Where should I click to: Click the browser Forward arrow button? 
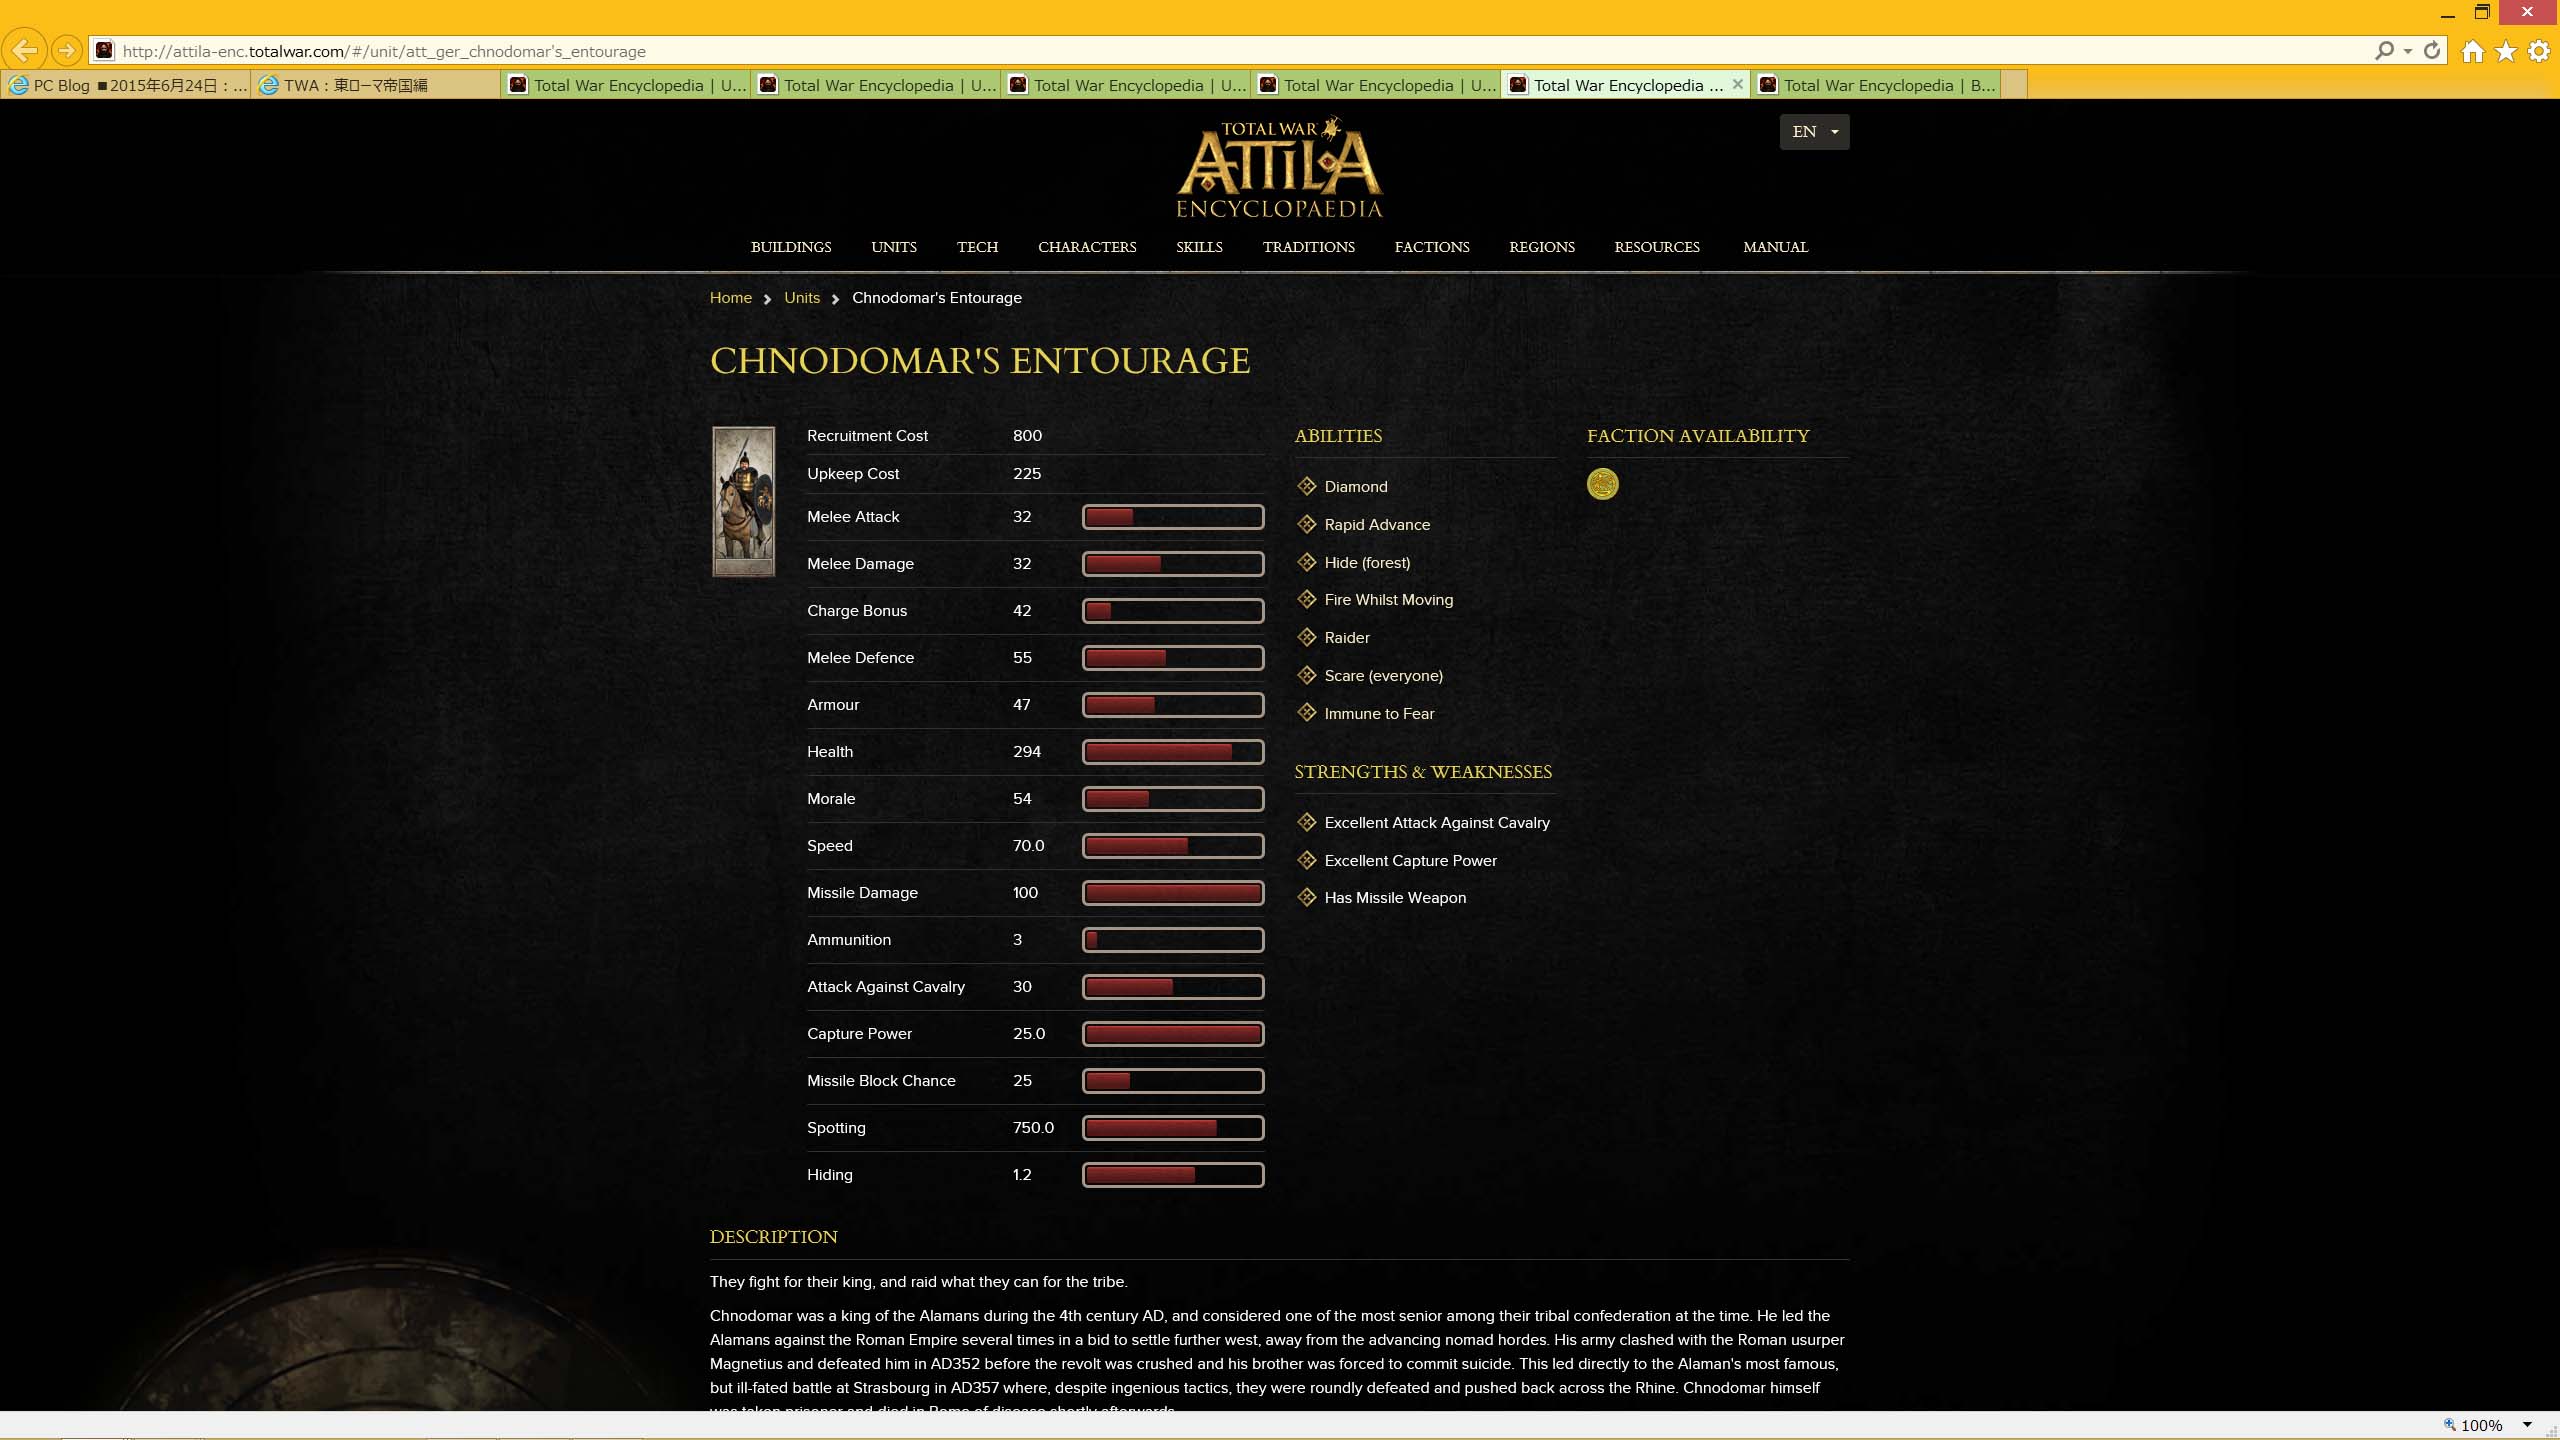(67, 50)
